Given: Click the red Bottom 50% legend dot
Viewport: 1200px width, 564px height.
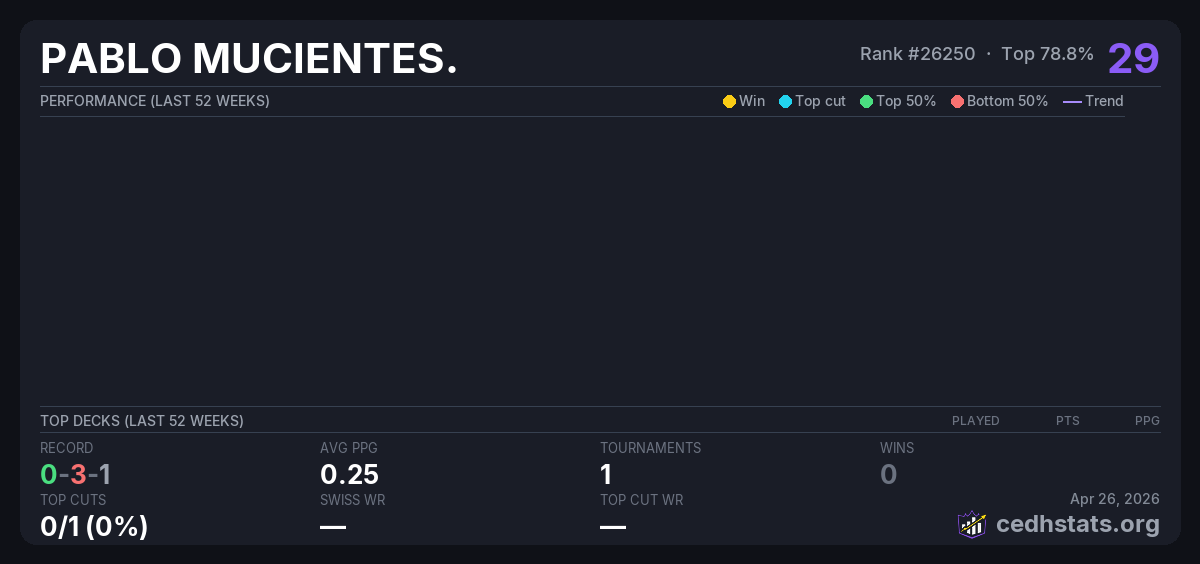Looking at the screenshot, I should (x=957, y=101).
